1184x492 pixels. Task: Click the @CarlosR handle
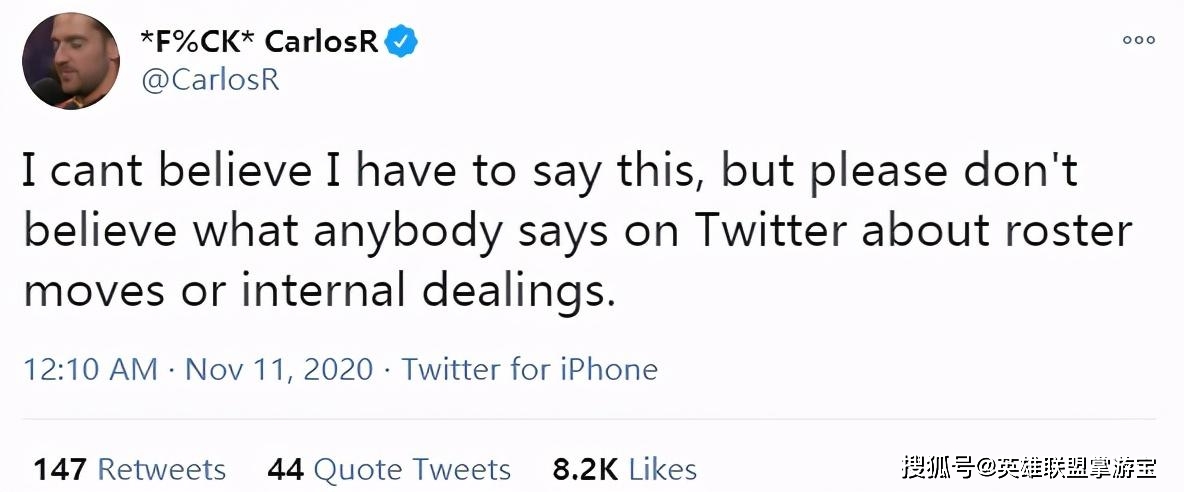211,80
